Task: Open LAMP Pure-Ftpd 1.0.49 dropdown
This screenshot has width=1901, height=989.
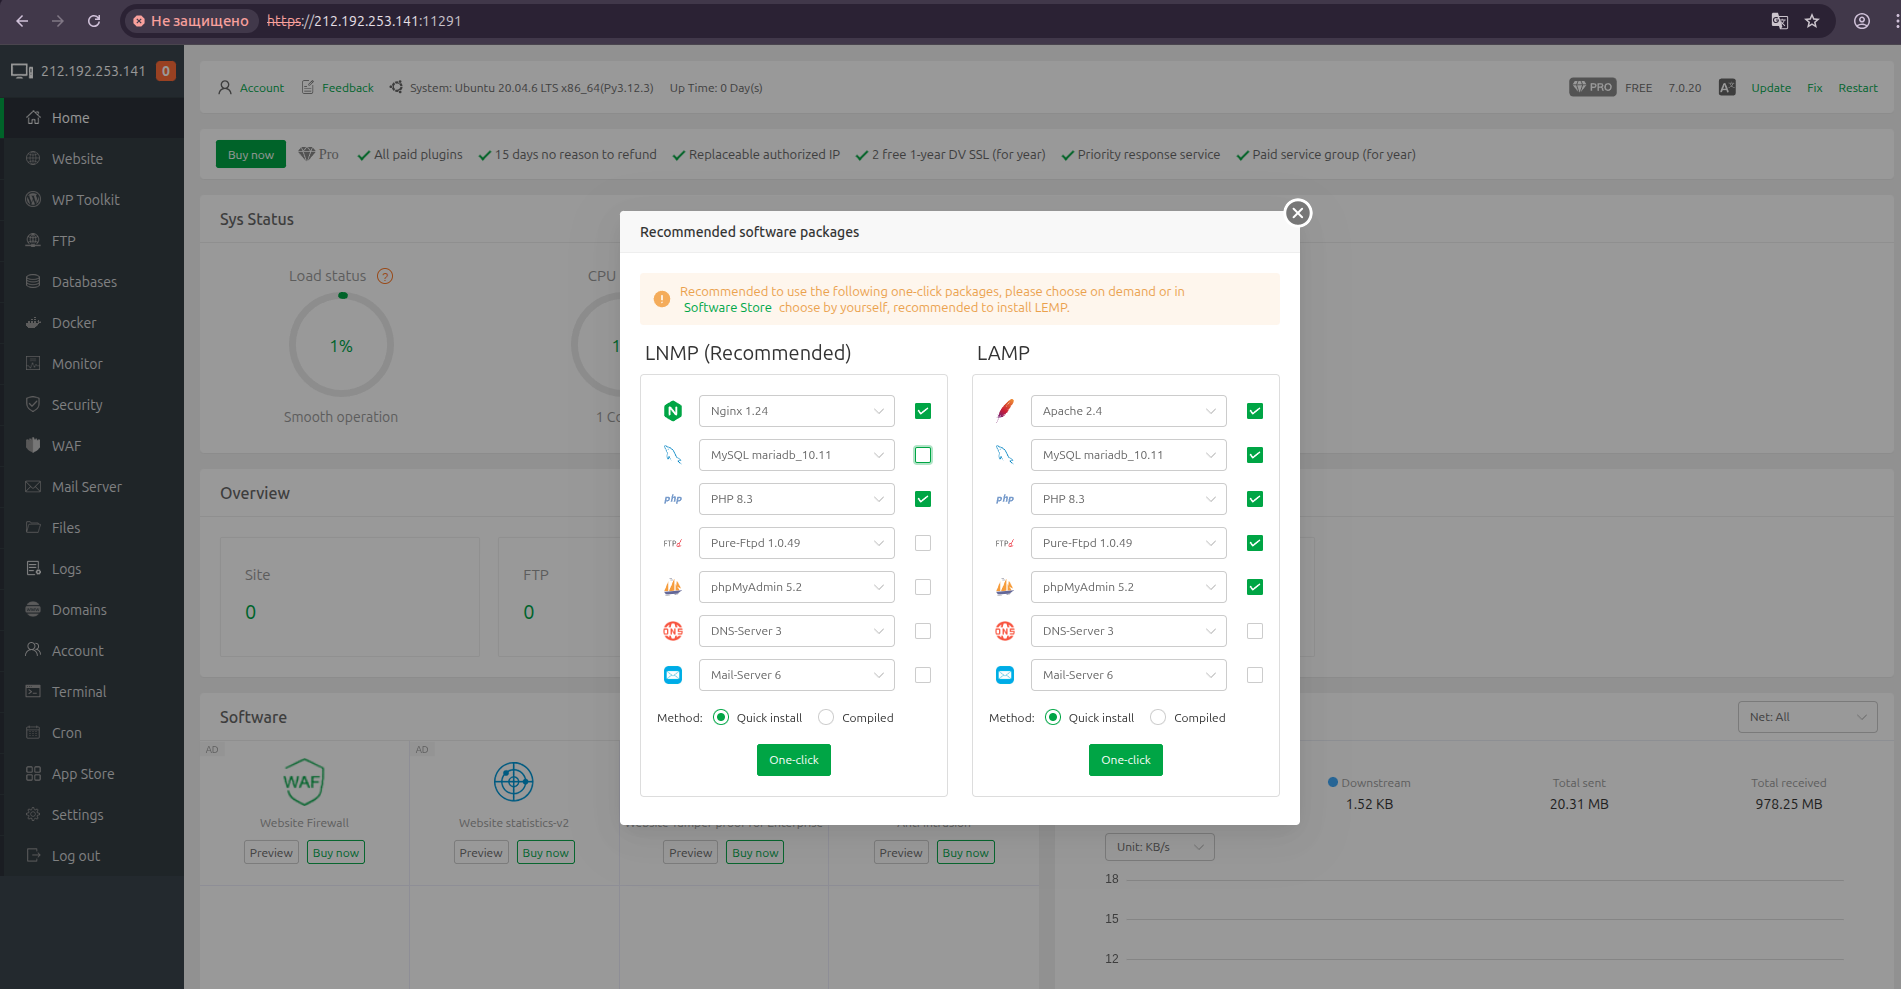Action: (x=1129, y=543)
